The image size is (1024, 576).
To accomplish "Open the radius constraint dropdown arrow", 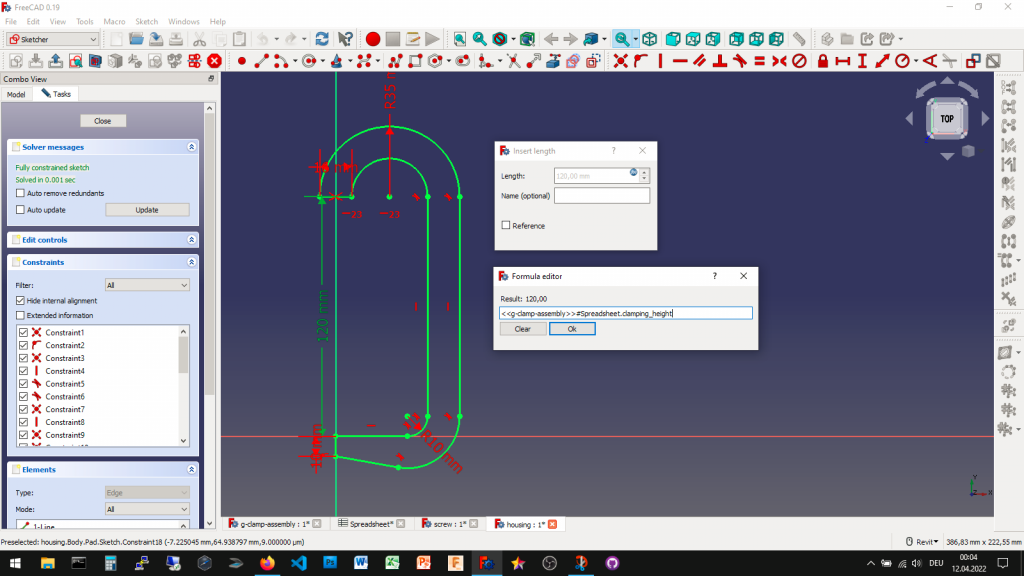I will click(916, 61).
